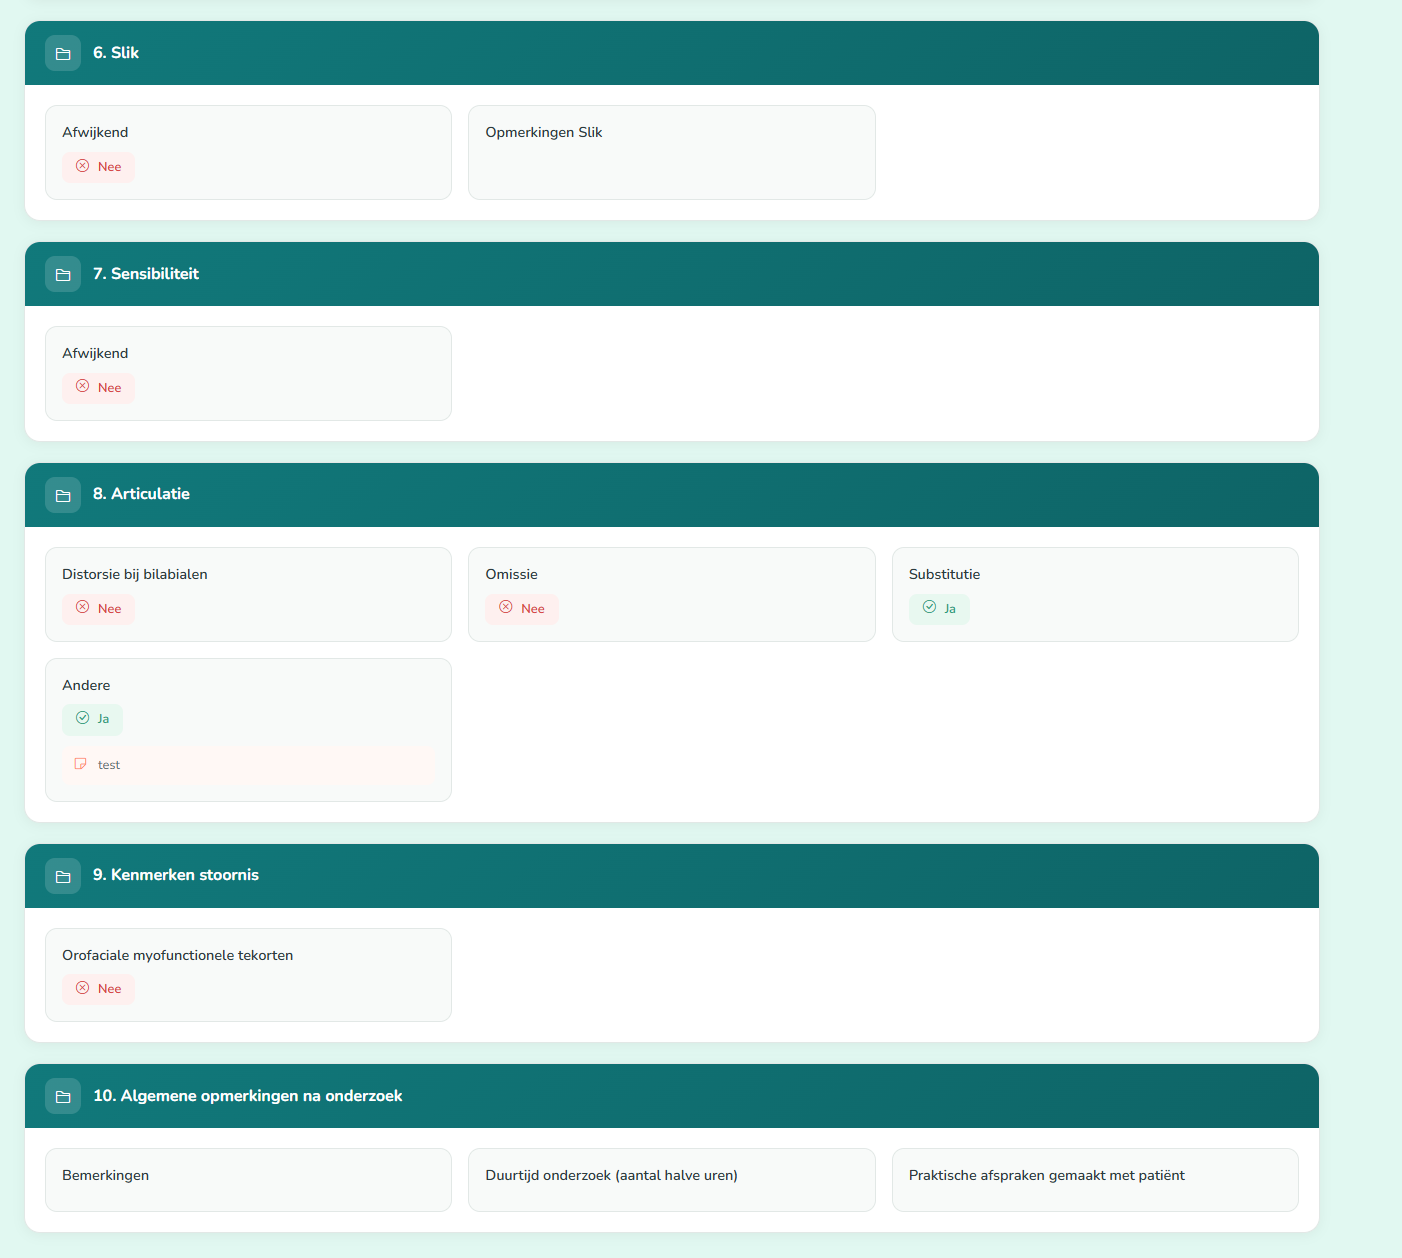Click the folder icon beside 8. Articulatie

pyautogui.click(x=63, y=495)
